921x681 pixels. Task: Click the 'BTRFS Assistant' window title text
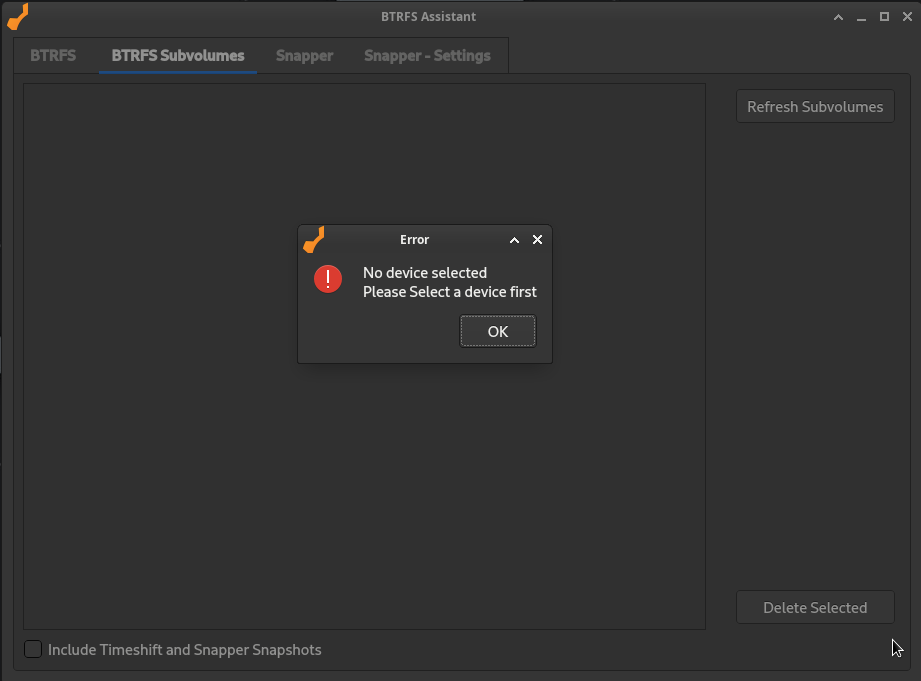(x=428, y=16)
